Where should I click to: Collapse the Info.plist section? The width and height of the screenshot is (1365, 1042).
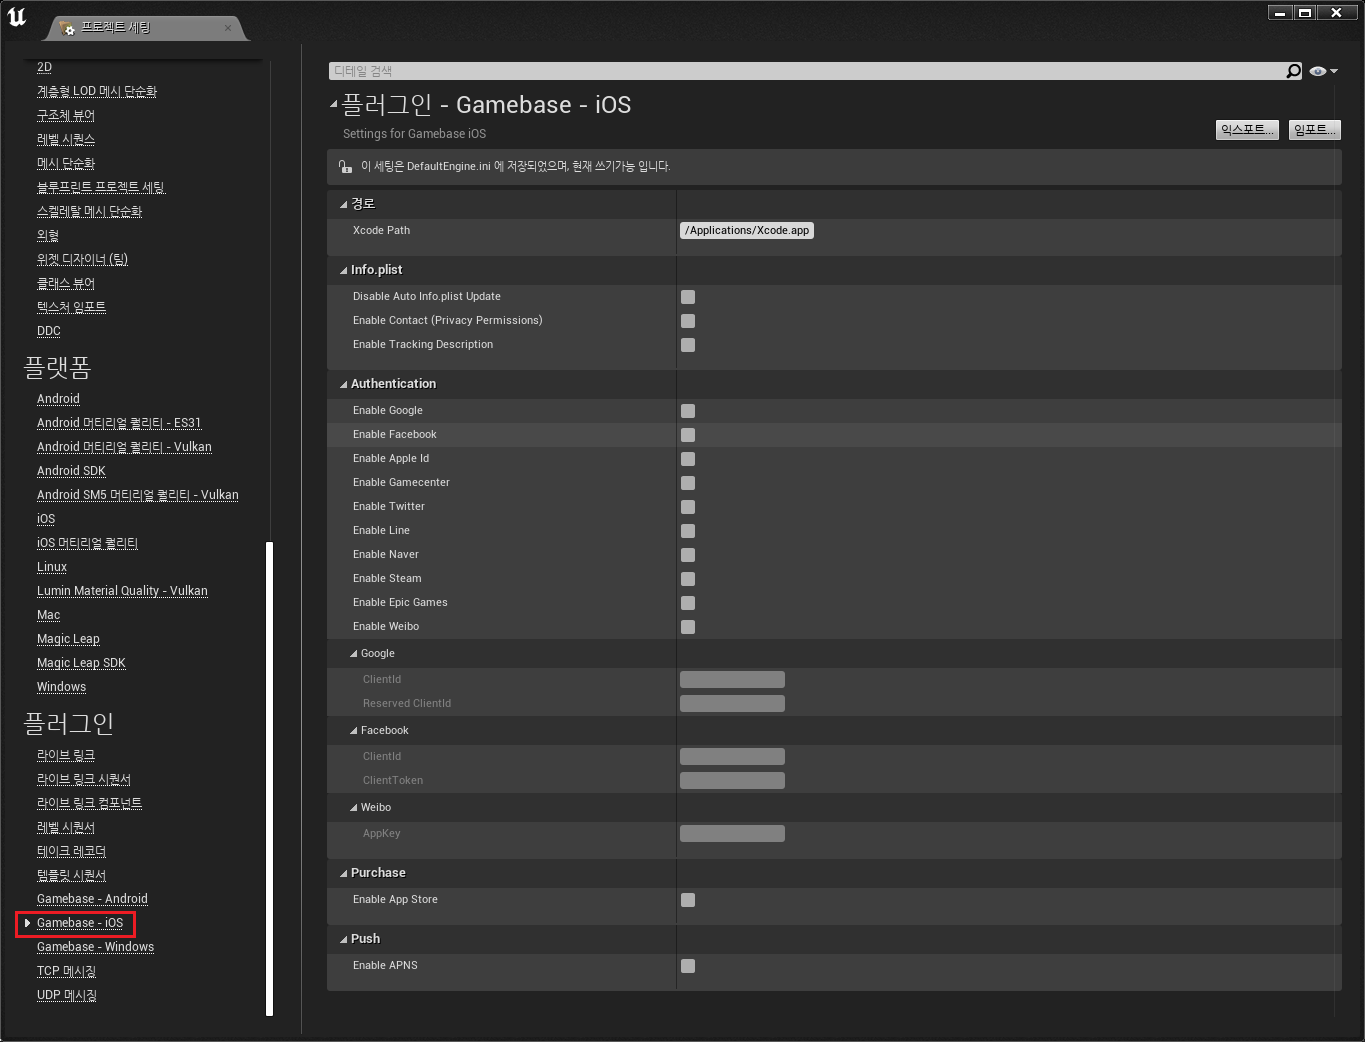(x=343, y=271)
